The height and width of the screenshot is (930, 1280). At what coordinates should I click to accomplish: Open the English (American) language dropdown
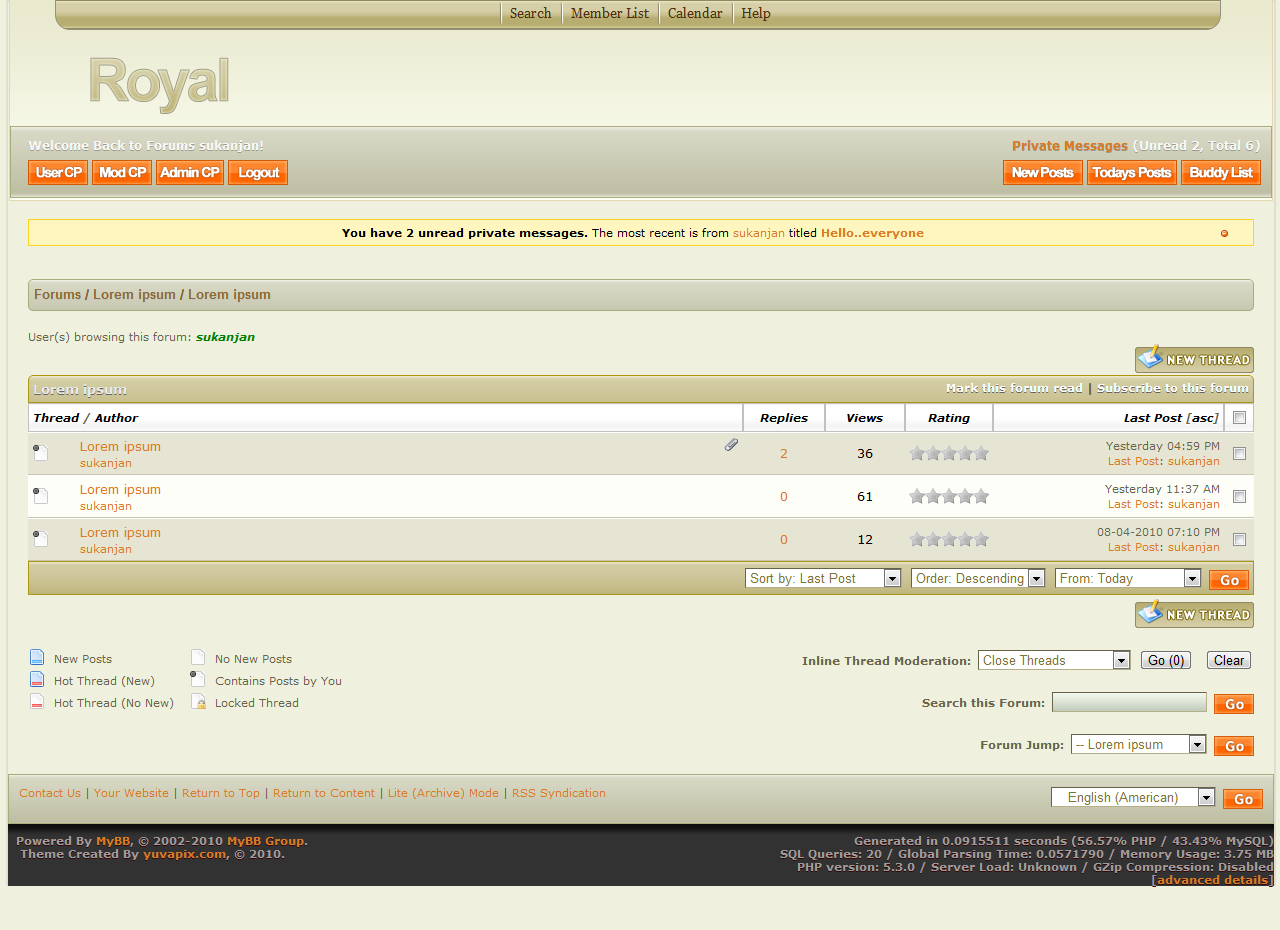pyautogui.click(x=1132, y=797)
